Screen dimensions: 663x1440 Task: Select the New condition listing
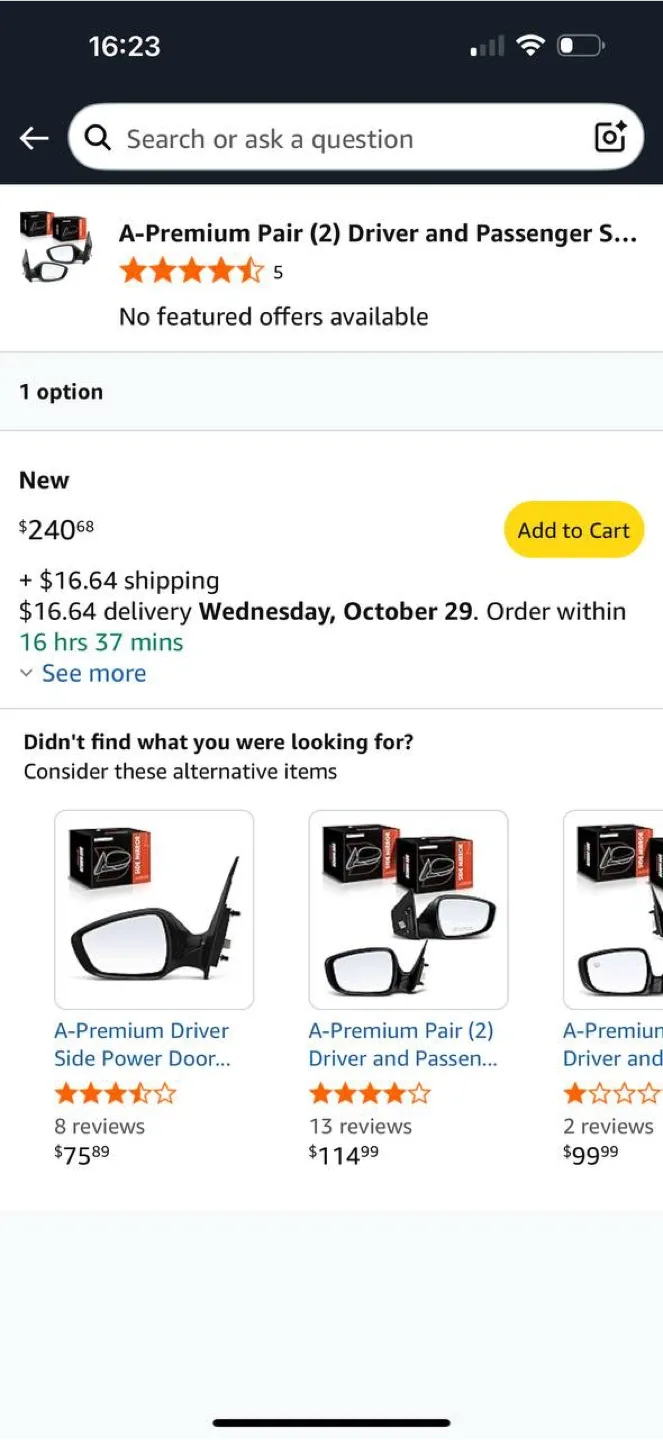tap(43, 480)
